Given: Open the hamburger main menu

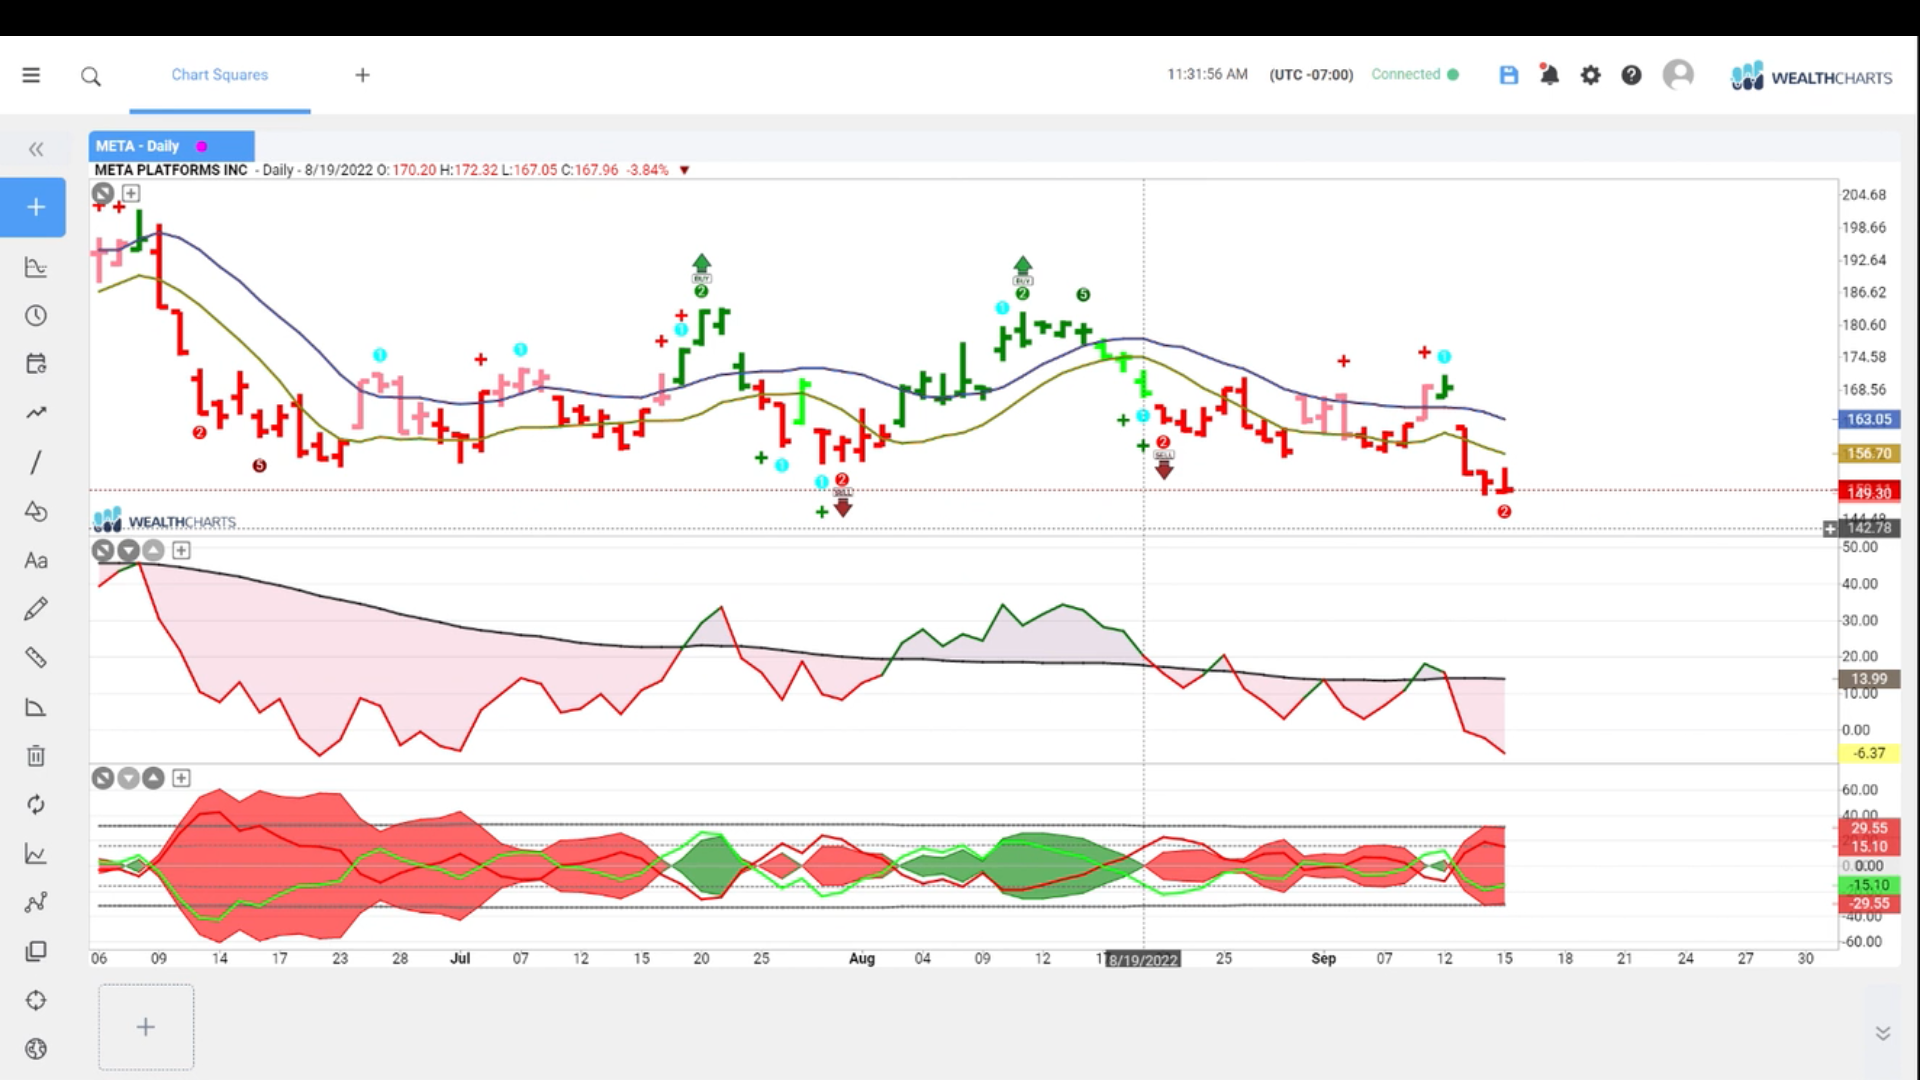Looking at the screenshot, I should [31, 75].
